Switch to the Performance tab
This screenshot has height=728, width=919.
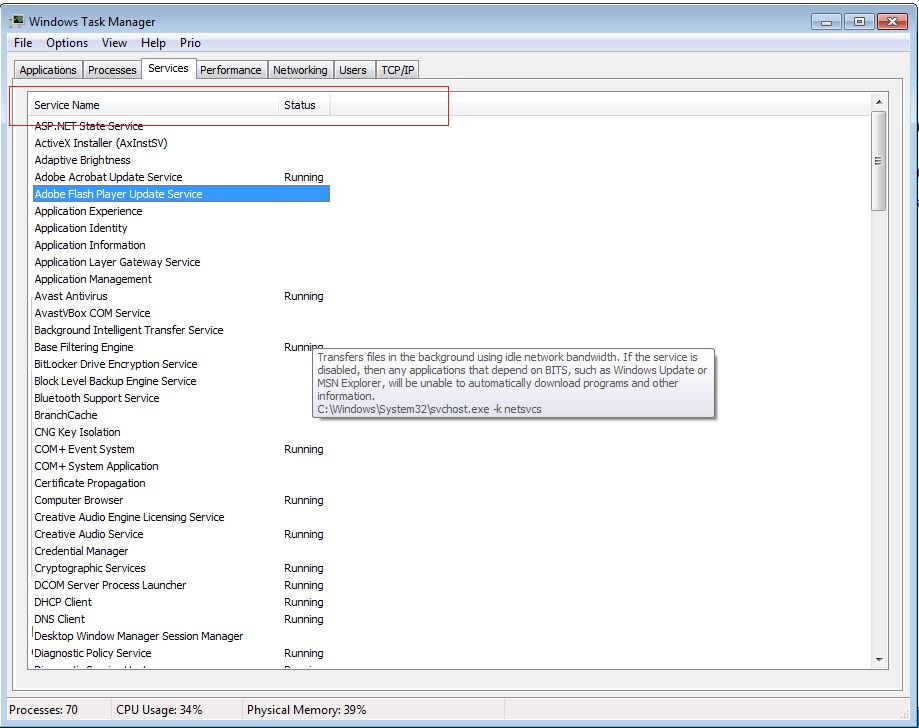tap(231, 70)
